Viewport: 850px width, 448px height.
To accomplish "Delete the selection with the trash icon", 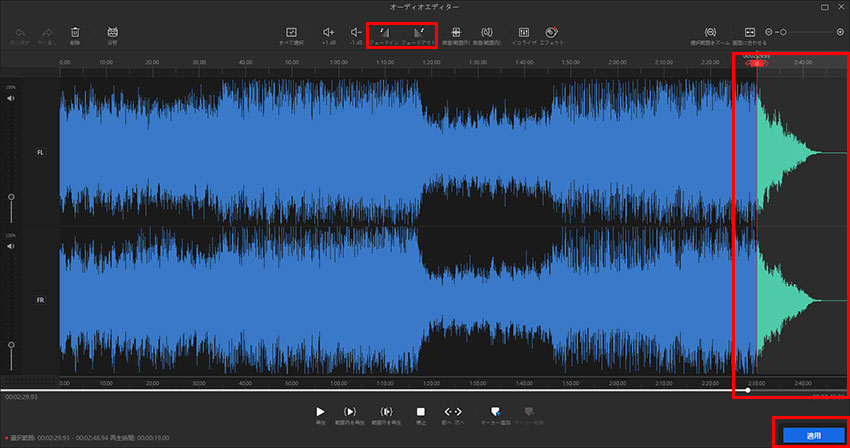I will click(x=75, y=36).
